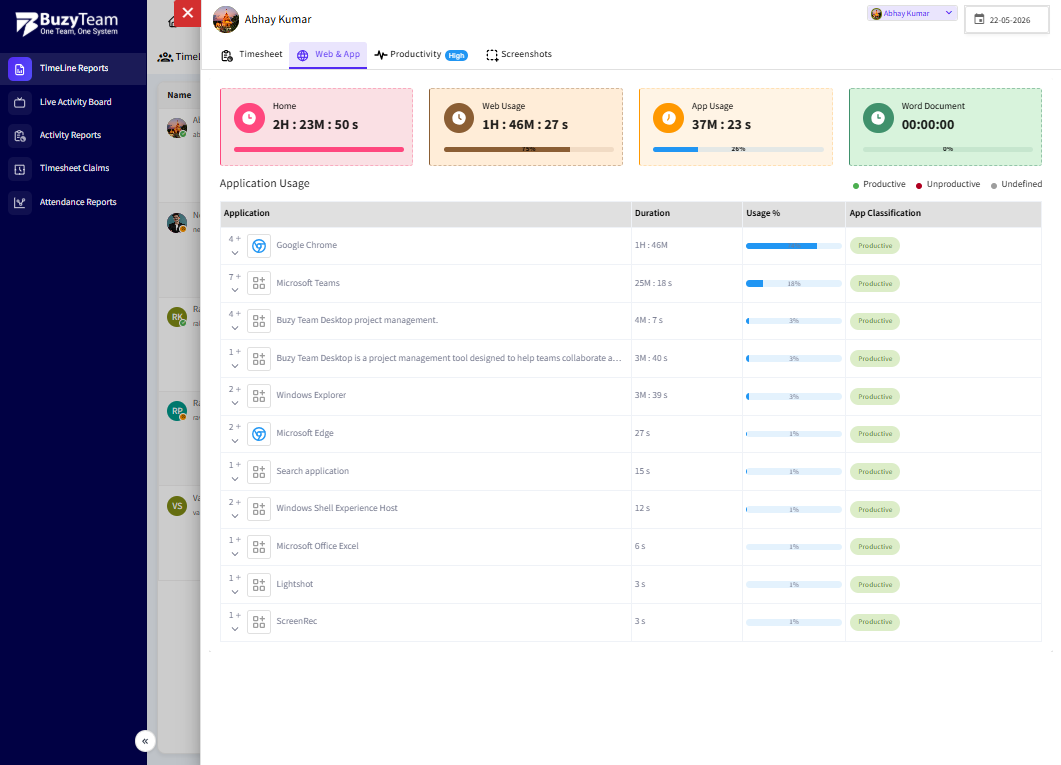Open TimeLine Reports sidebar icon
Screen dimensions: 1061x765
(20, 68)
